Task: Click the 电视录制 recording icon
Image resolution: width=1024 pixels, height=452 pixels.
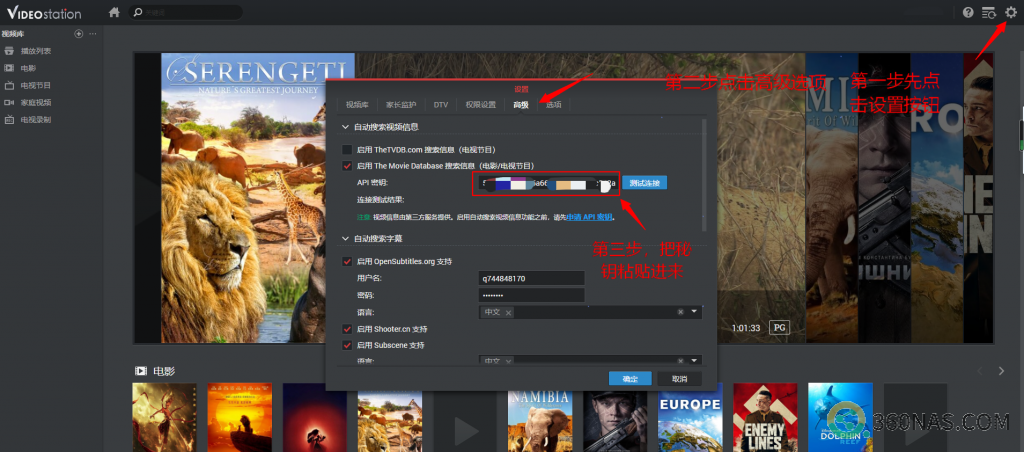Action: [9, 120]
